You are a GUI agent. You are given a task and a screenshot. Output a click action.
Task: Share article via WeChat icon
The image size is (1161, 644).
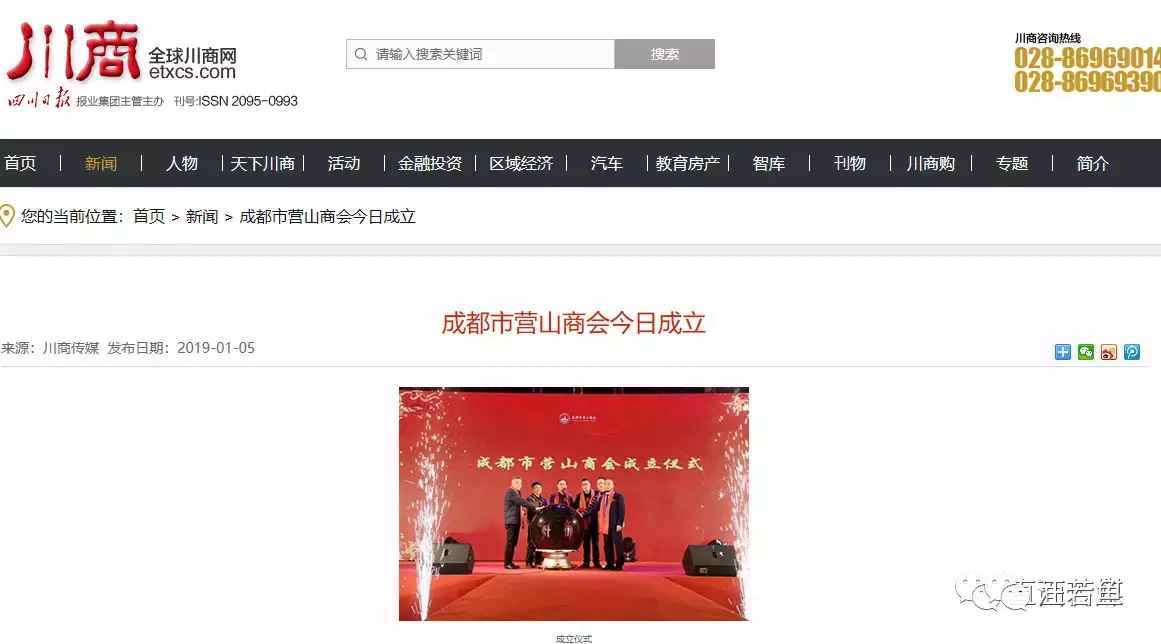click(1085, 352)
